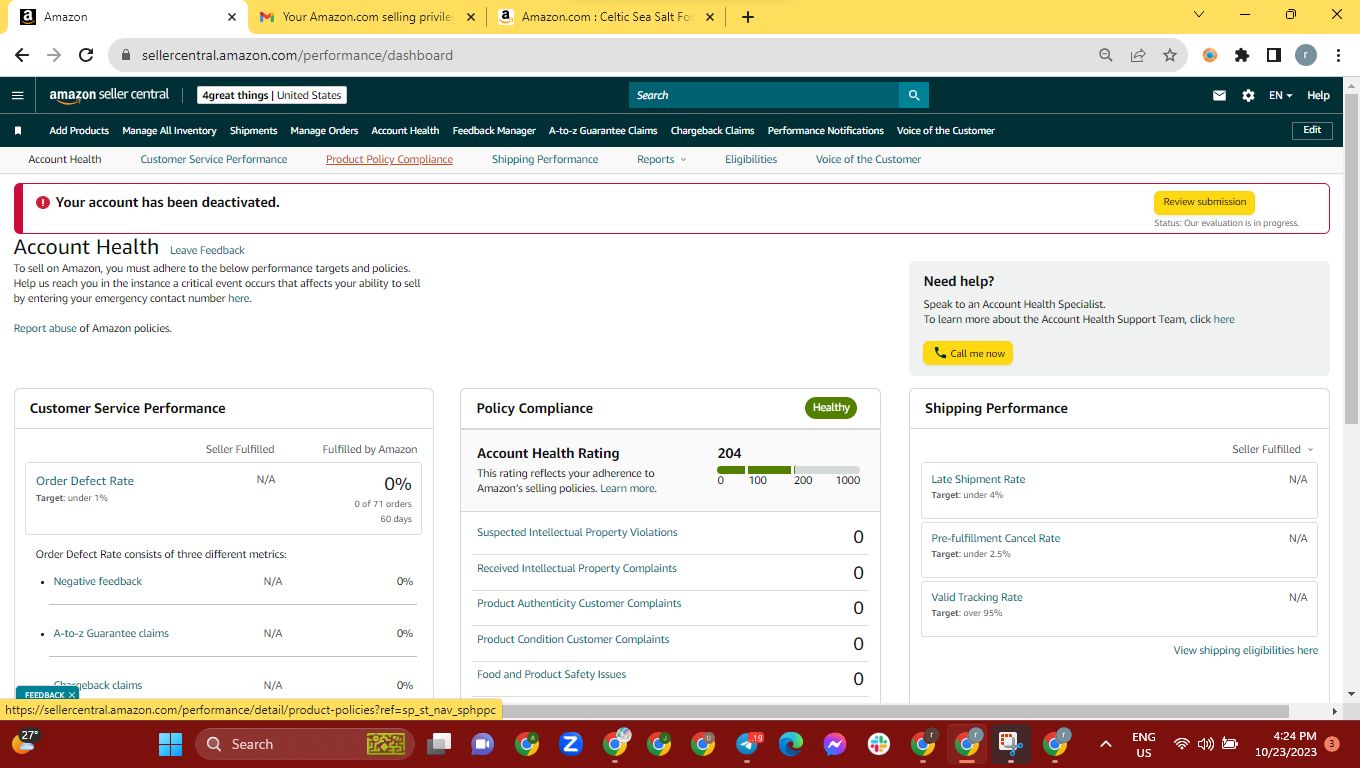1360x768 pixels.
Task: Click the zoom magnifier icon in address bar
Action: pos(1106,56)
